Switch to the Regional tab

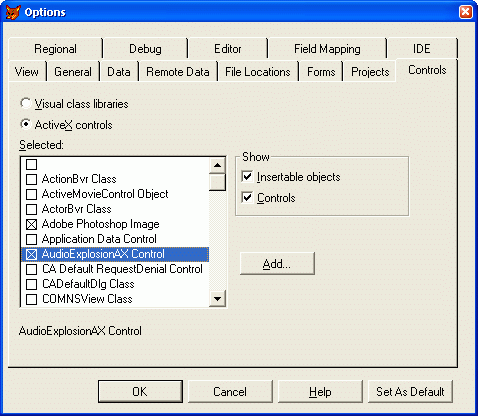tap(55, 49)
